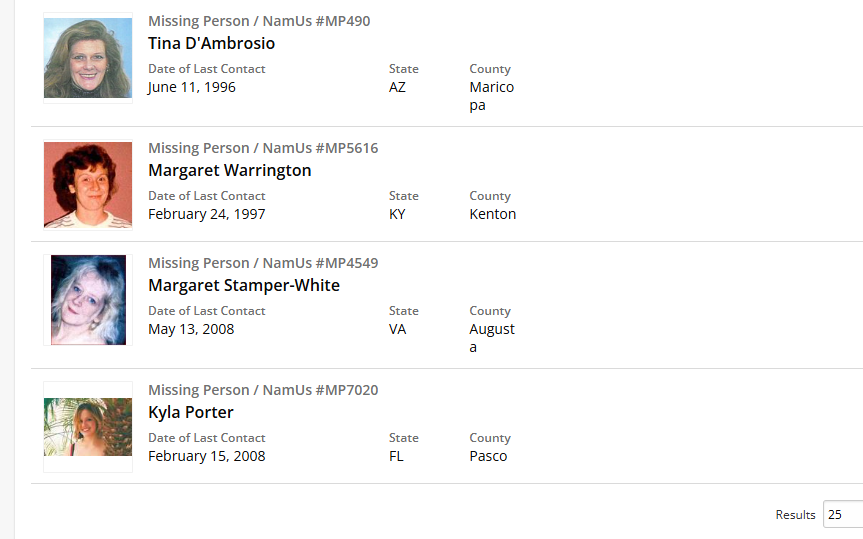Select the KY state value
Image resolution: width=863 pixels, height=539 pixels.
pyautogui.click(x=397, y=214)
